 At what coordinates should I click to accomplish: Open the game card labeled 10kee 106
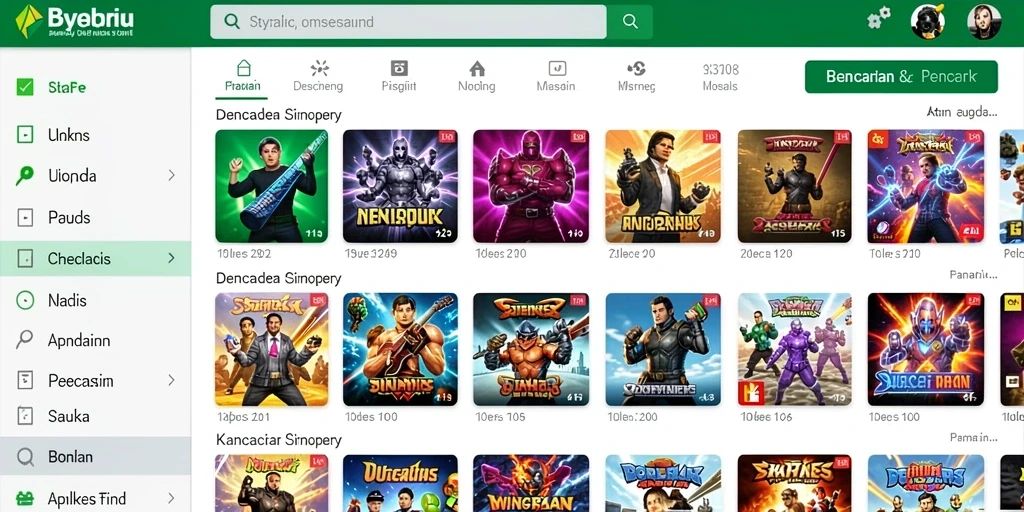[x=795, y=349]
